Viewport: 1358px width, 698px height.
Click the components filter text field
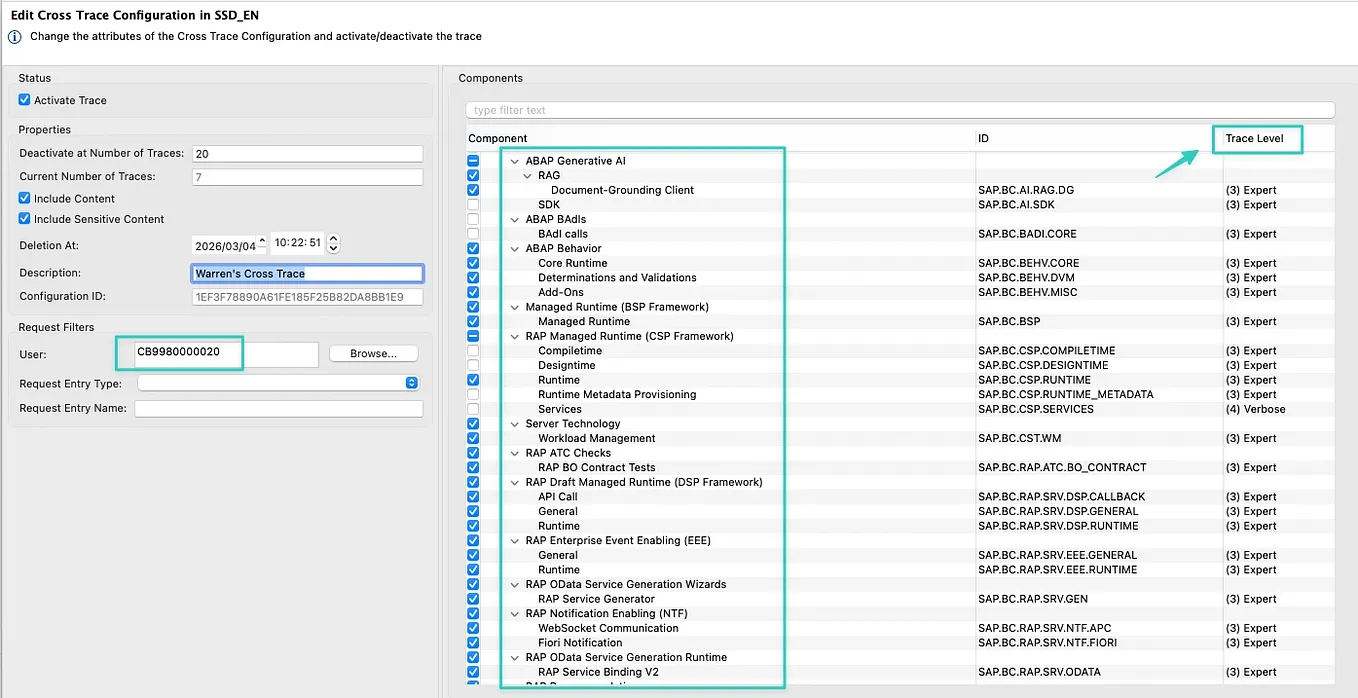click(900, 110)
